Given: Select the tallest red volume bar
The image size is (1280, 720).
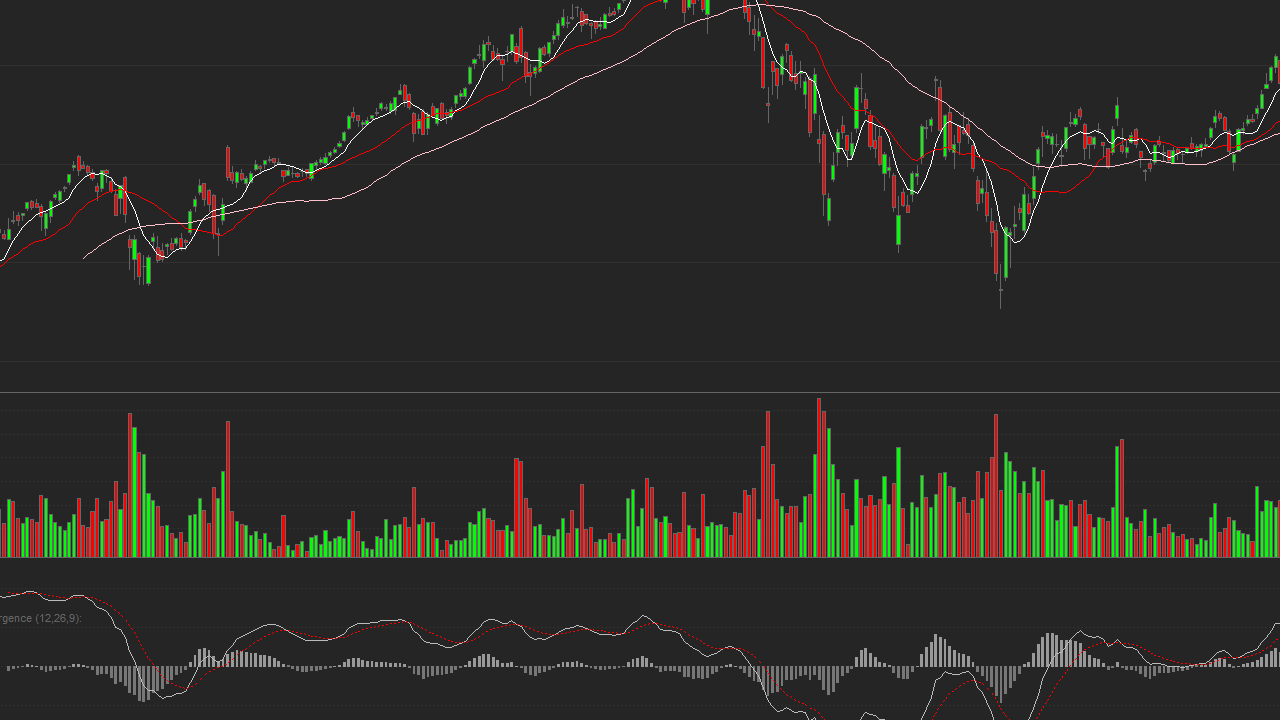Looking at the screenshot, I should 819,478.
